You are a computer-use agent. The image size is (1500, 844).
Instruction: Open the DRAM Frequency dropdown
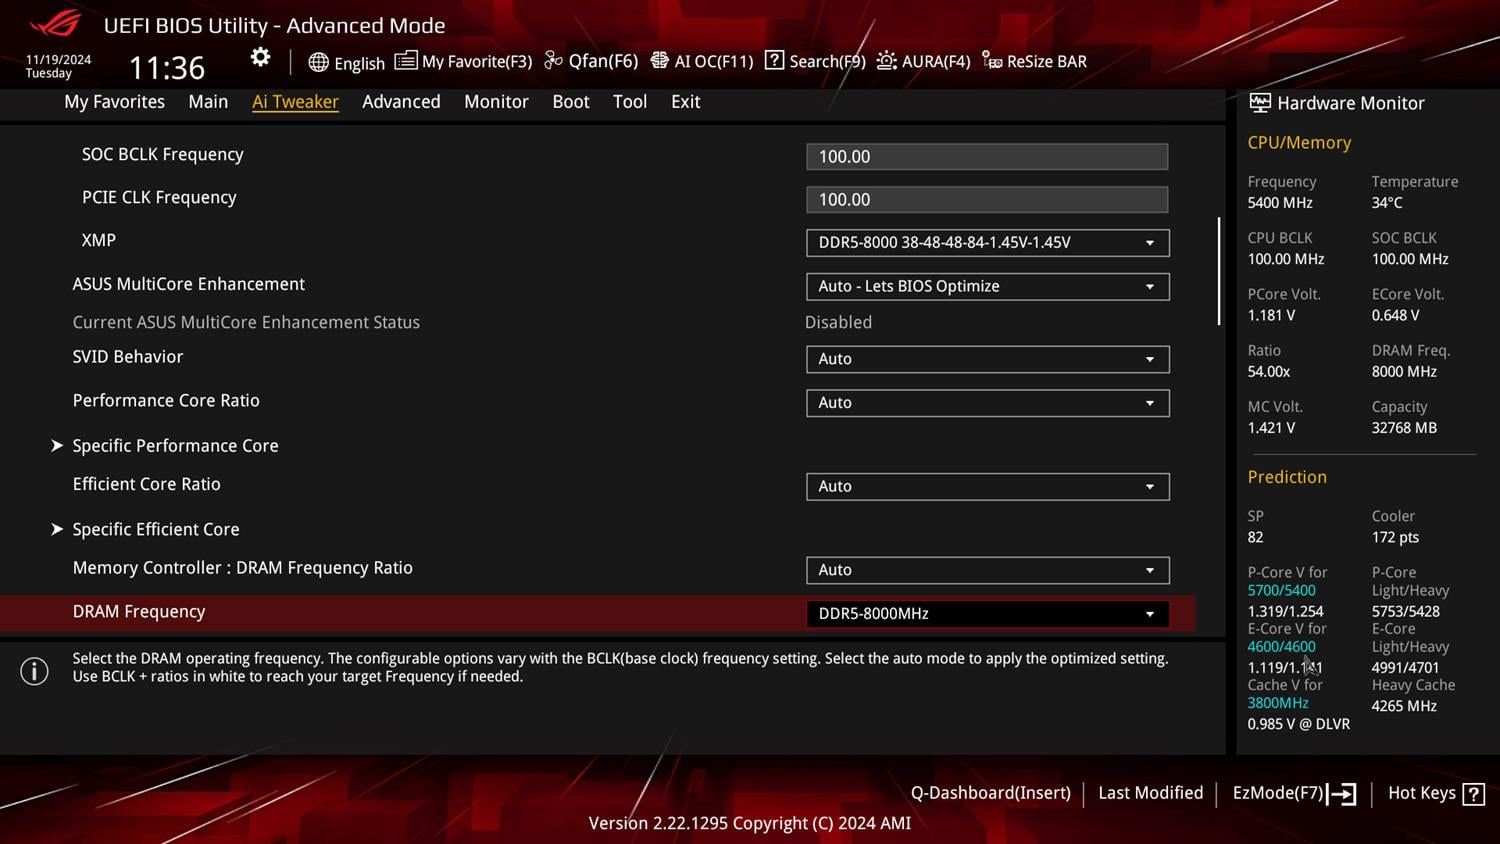click(988, 614)
